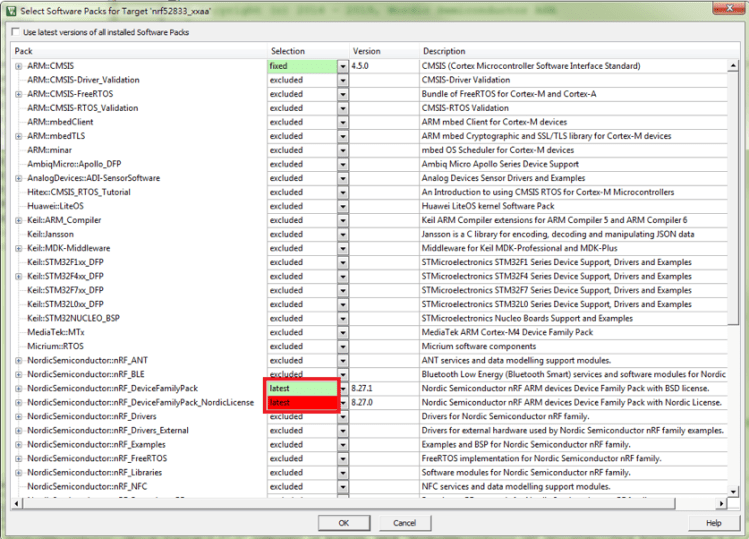Click 'Huawei LiteOS kernel Software Pack' description
749x539 pixels.
coord(488,206)
